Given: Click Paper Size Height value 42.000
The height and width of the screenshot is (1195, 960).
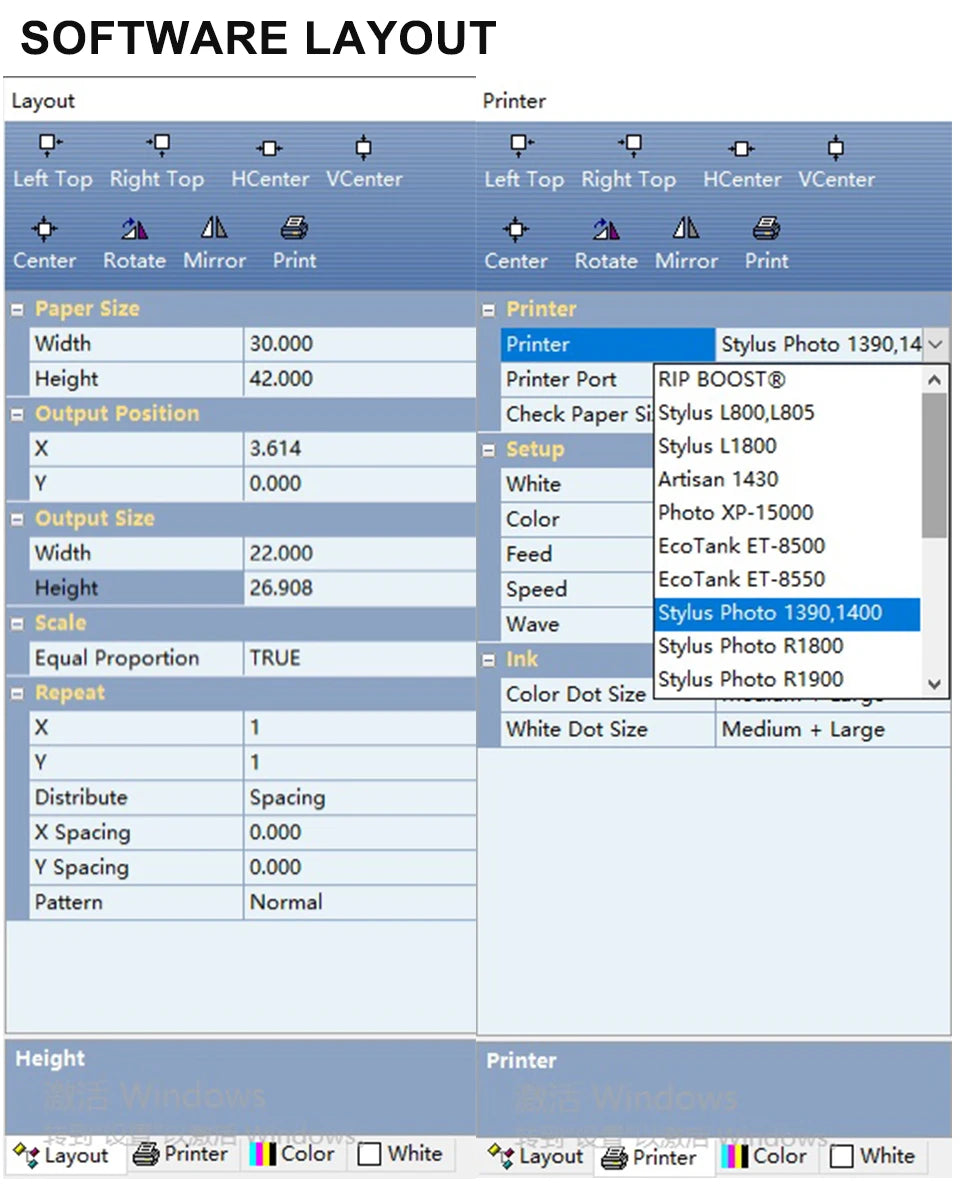Looking at the screenshot, I should [360, 380].
